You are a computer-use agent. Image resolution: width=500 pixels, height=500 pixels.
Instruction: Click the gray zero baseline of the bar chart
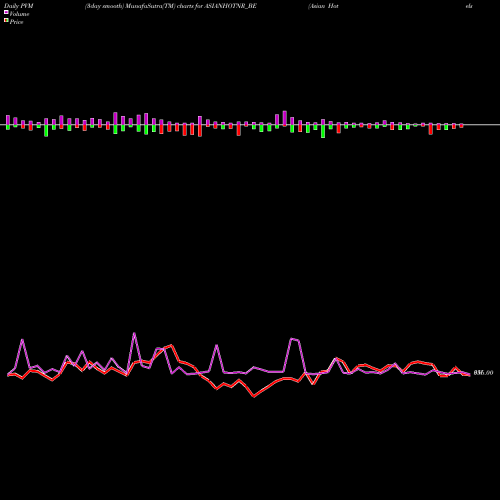(x=250, y=125)
